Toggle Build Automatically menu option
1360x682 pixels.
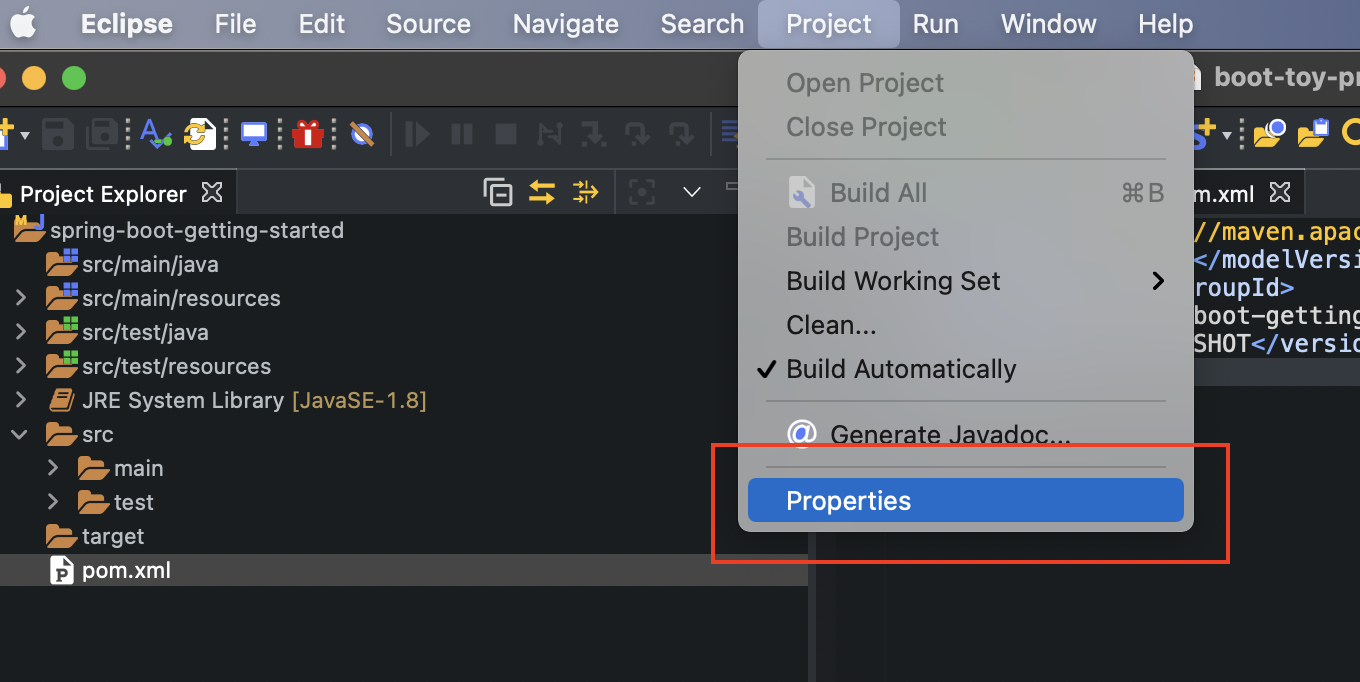(900, 369)
